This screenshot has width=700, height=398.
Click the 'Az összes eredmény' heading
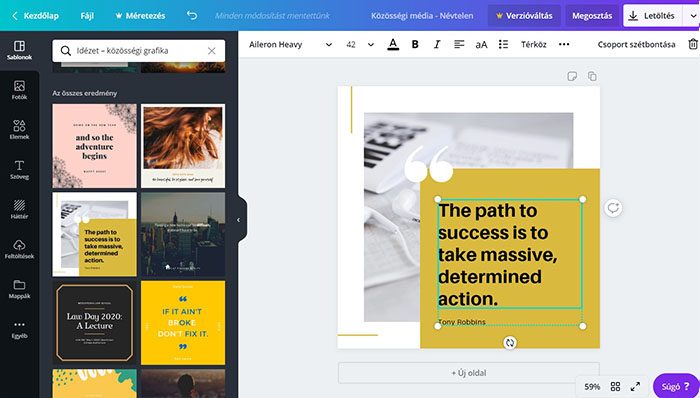tap(85, 93)
